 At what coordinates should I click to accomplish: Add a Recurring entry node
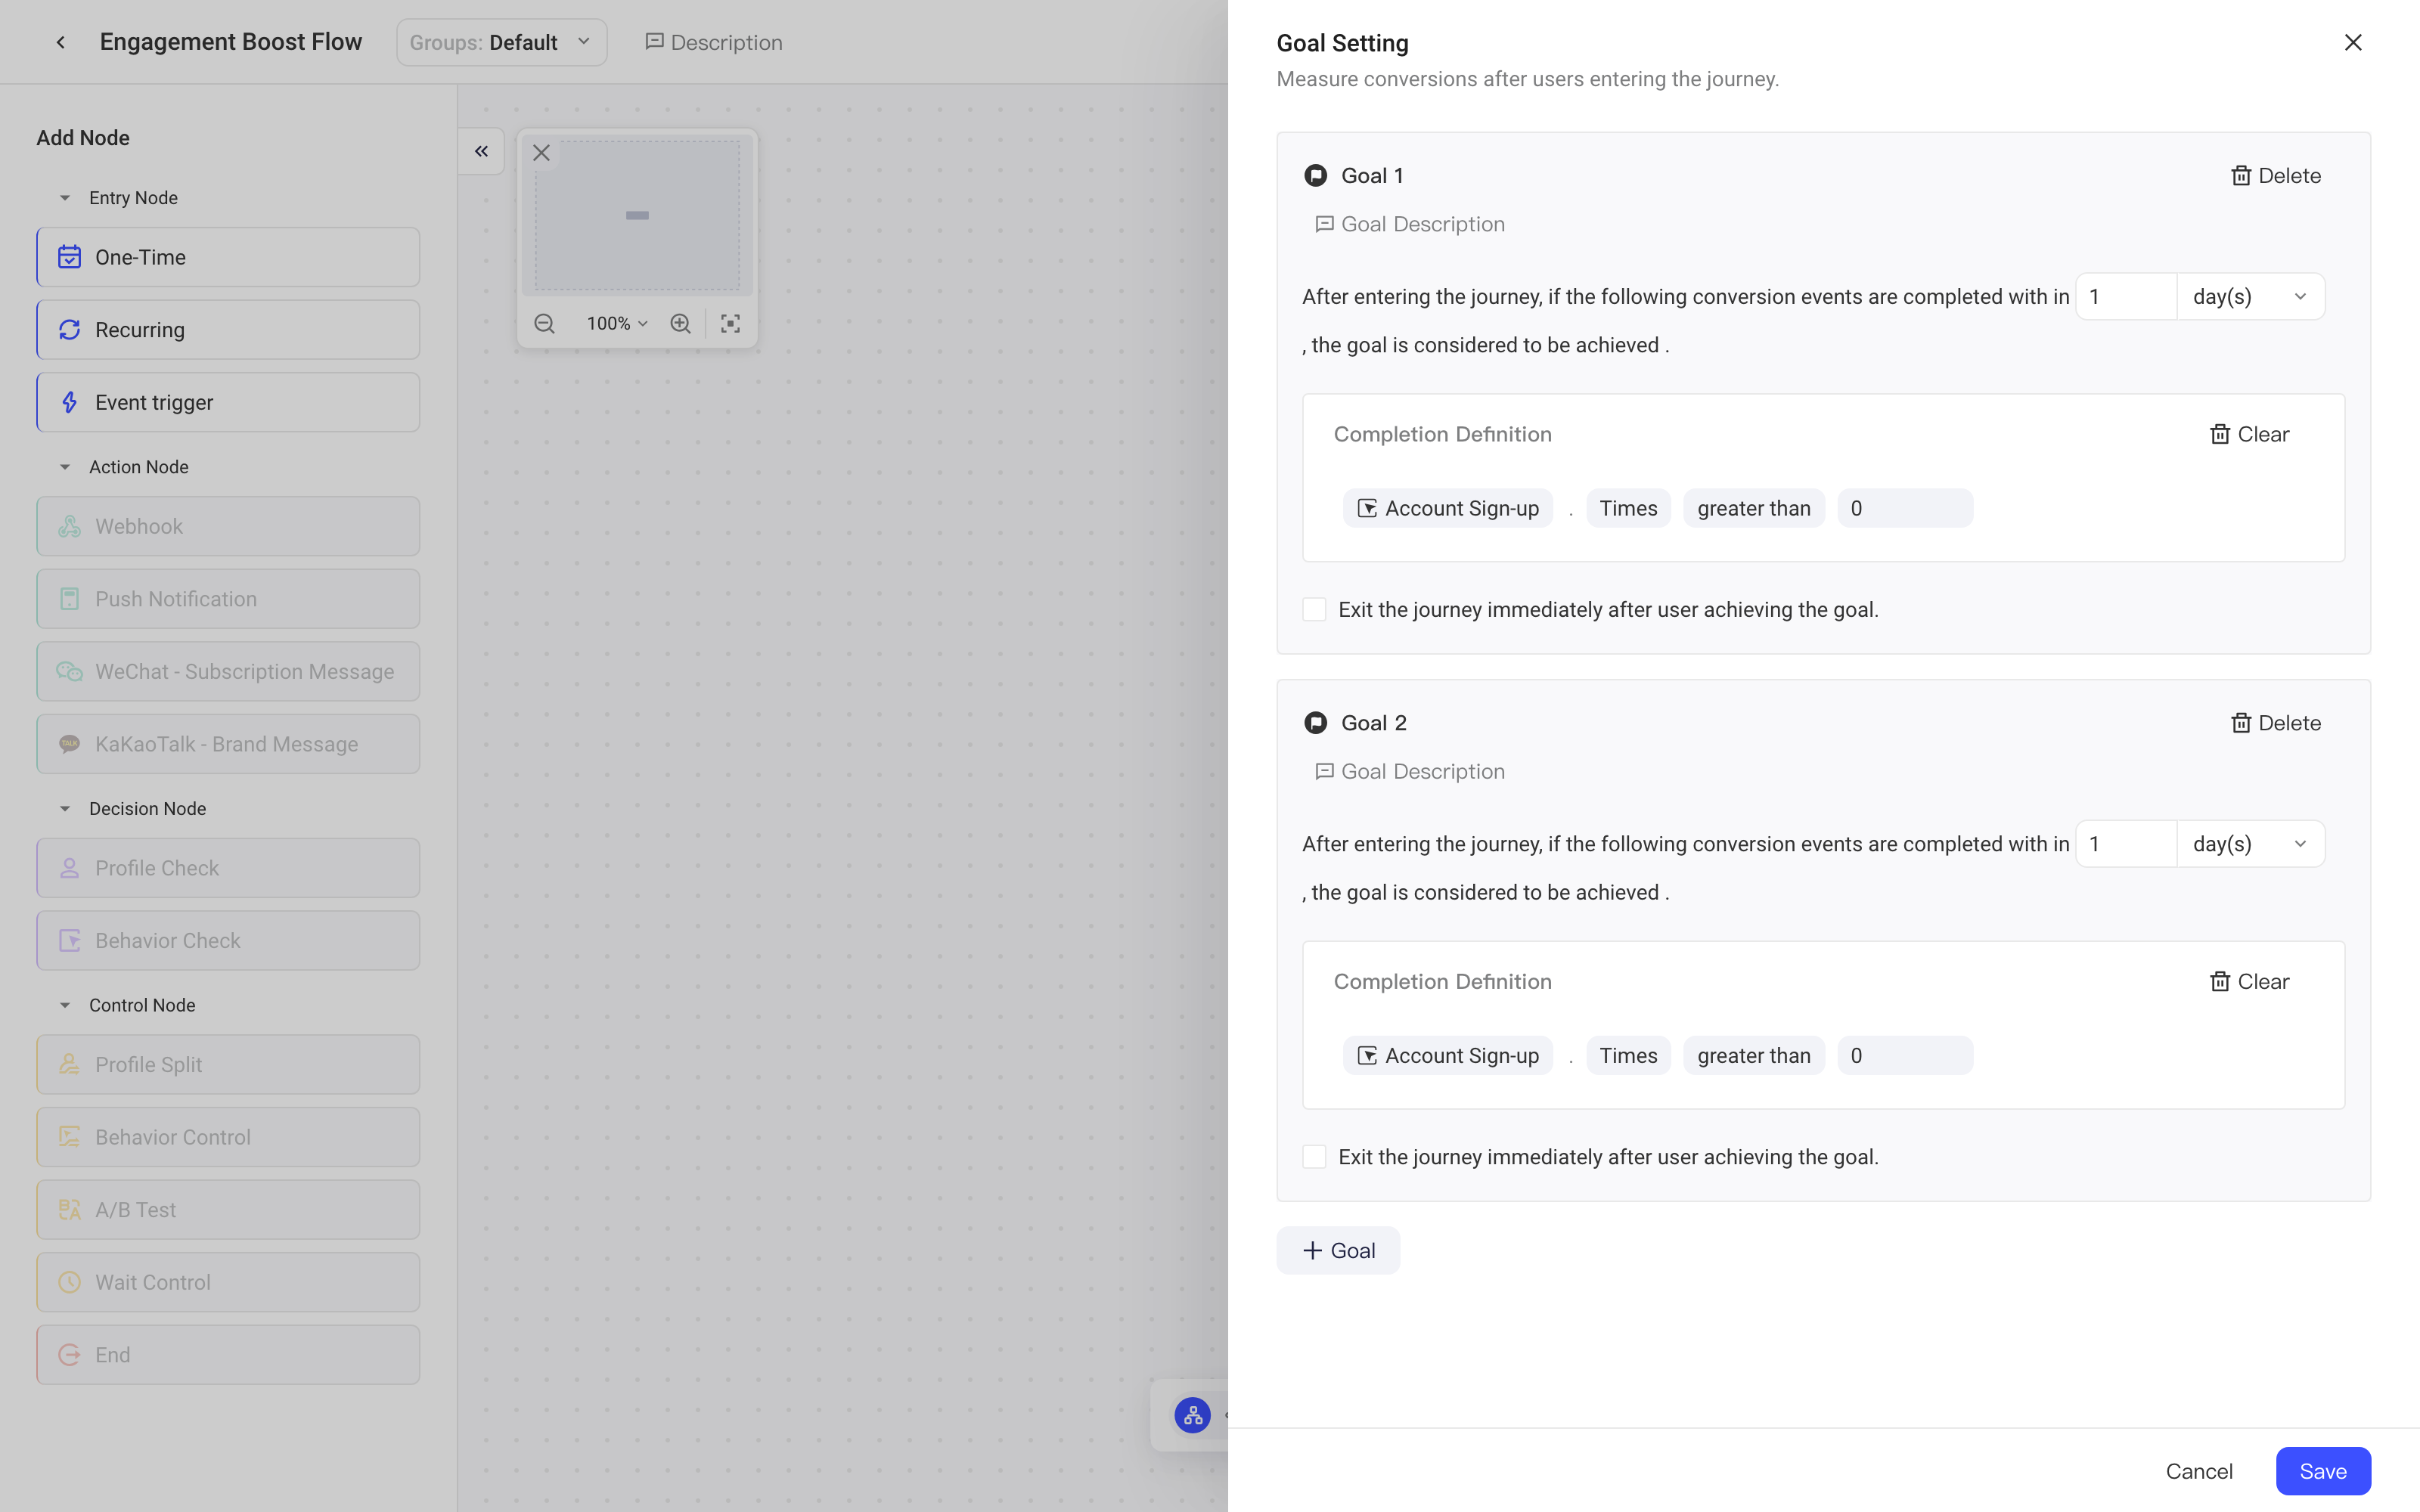click(x=228, y=330)
